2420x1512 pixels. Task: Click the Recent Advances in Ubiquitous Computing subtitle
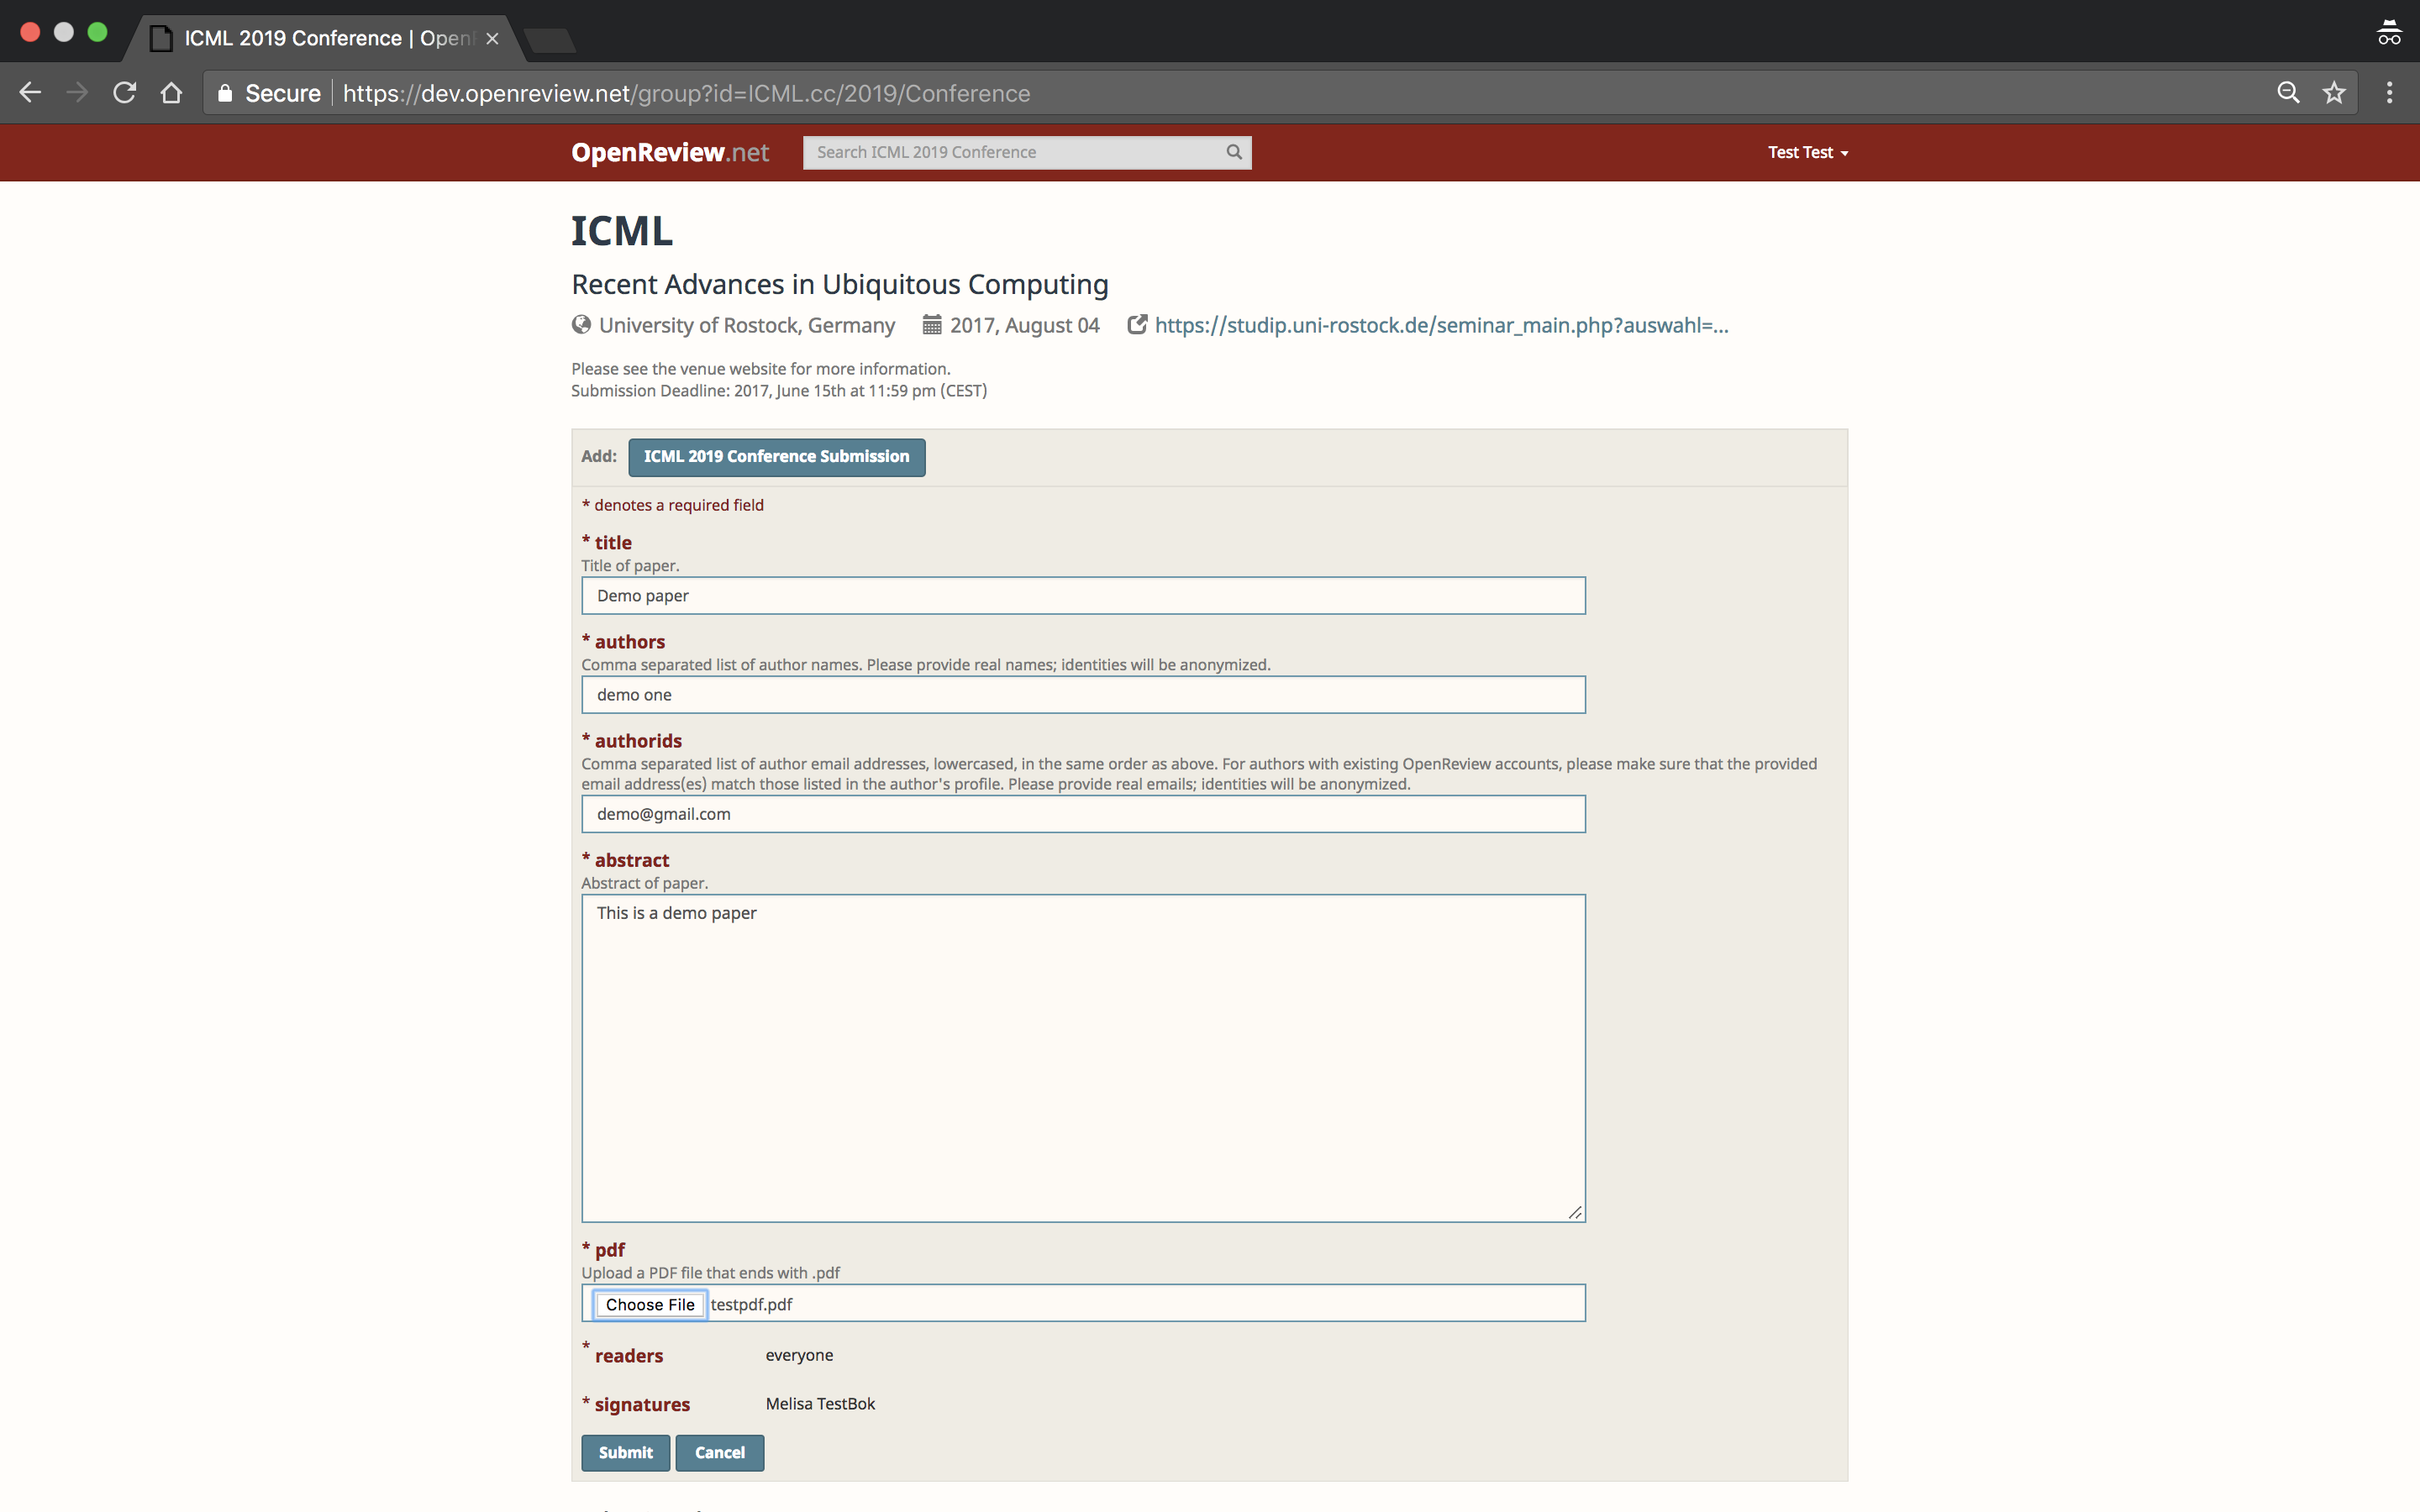click(x=840, y=284)
